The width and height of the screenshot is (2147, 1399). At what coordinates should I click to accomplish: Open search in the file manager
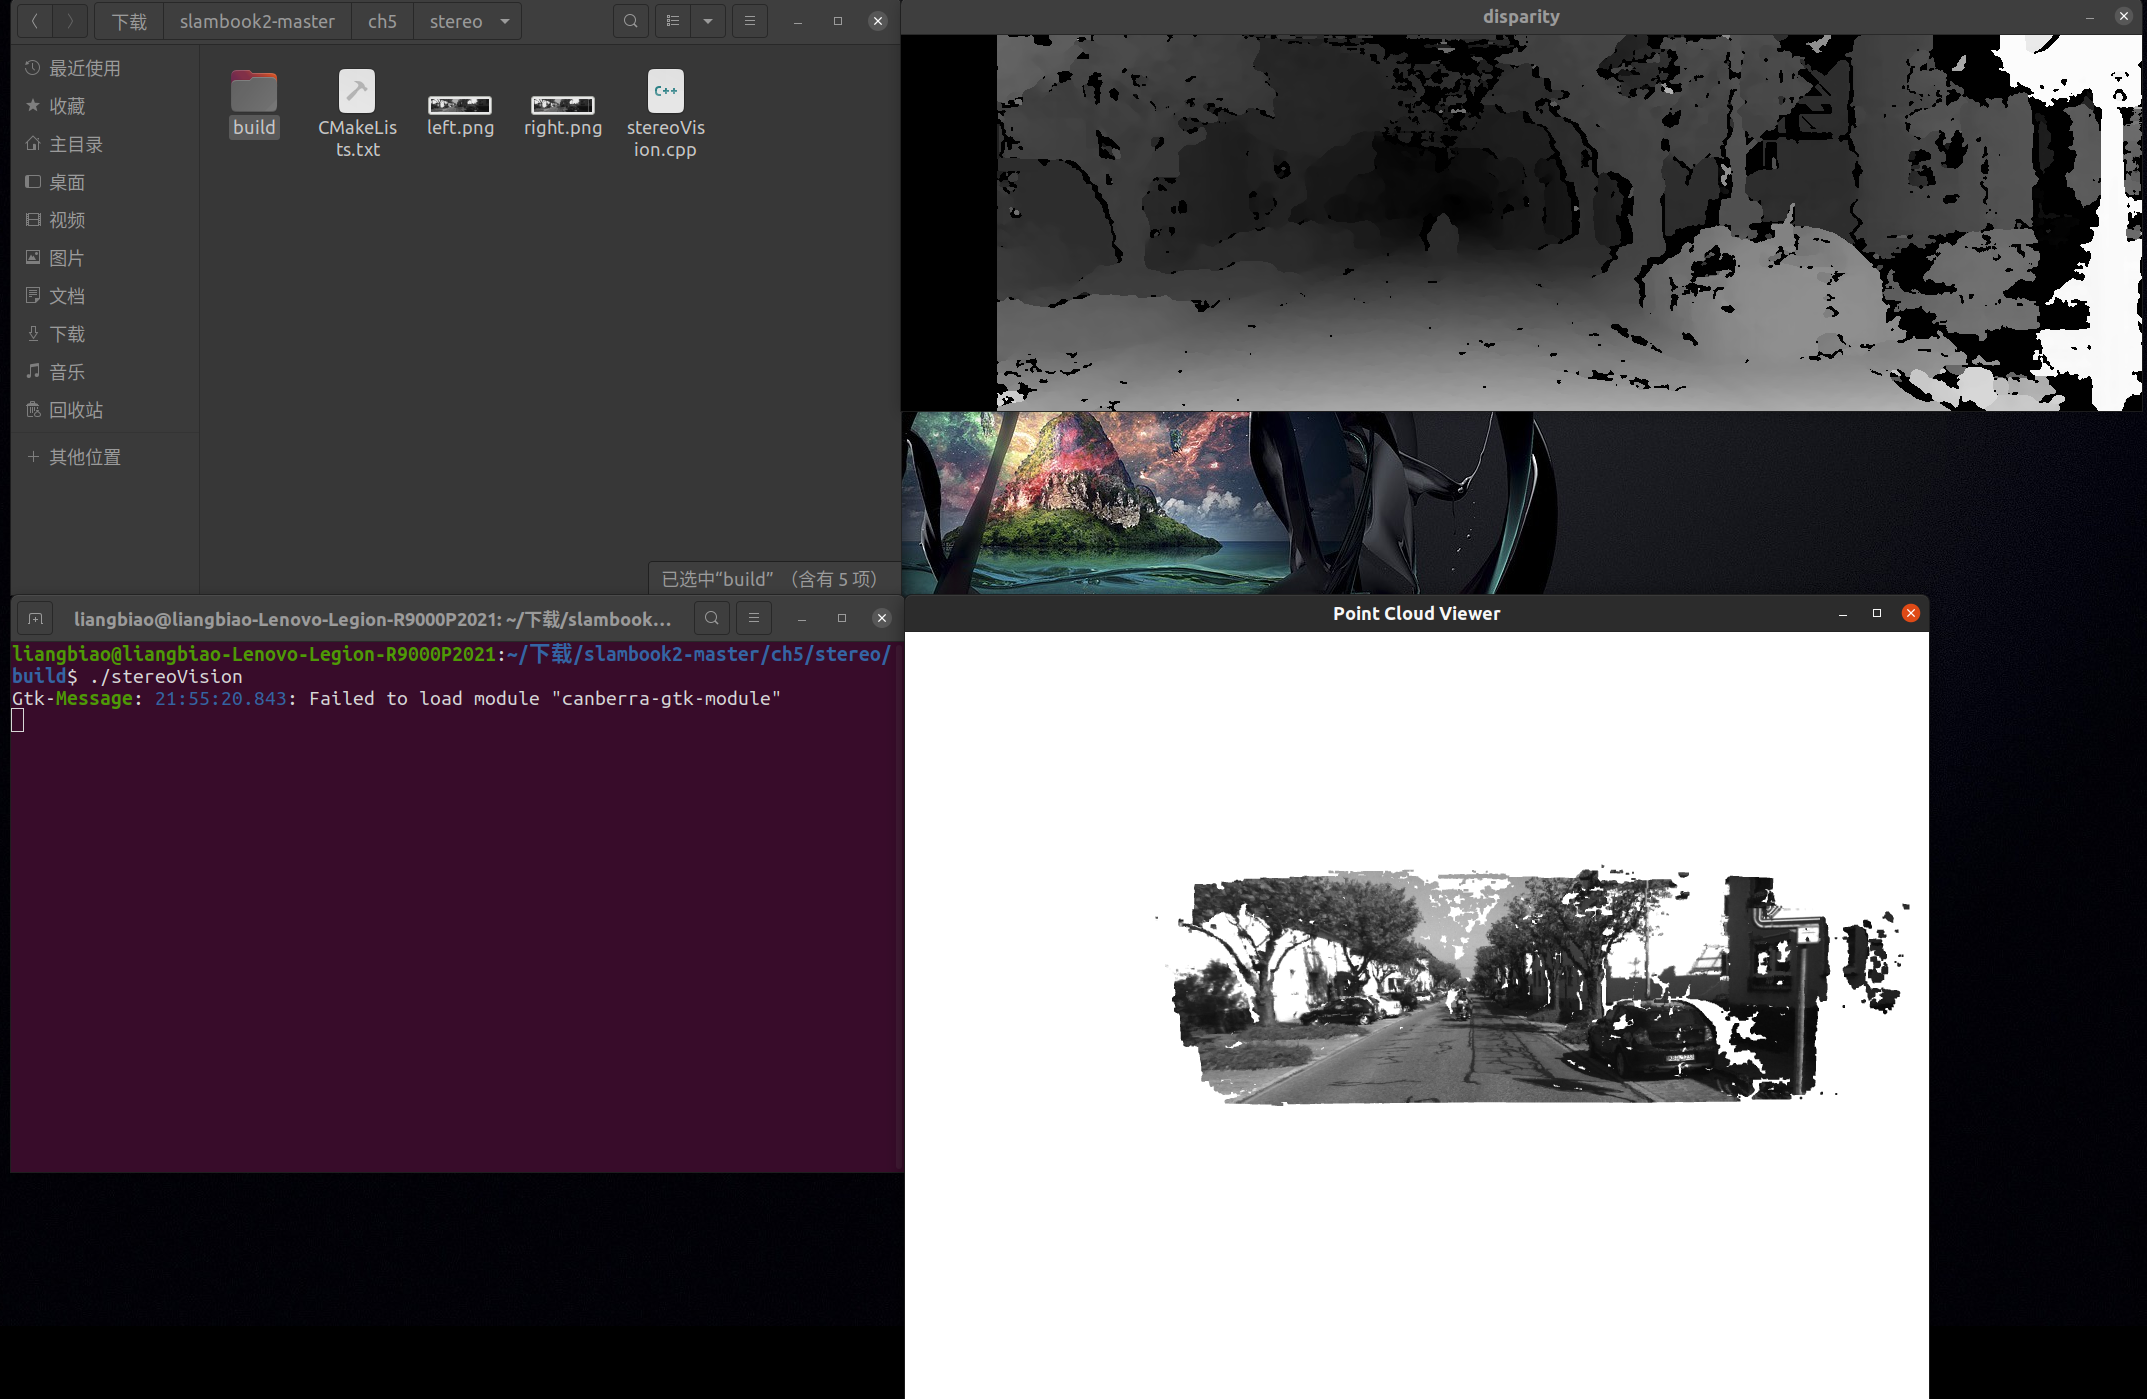(x=630, y=20)
